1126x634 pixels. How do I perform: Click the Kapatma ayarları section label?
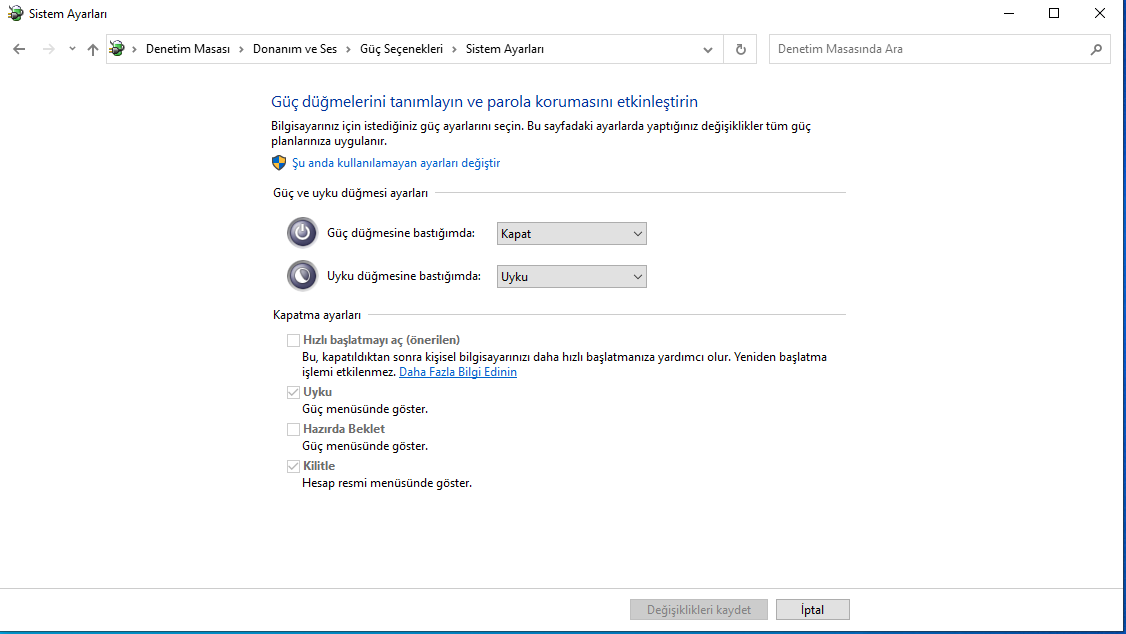tap(317, 315)
